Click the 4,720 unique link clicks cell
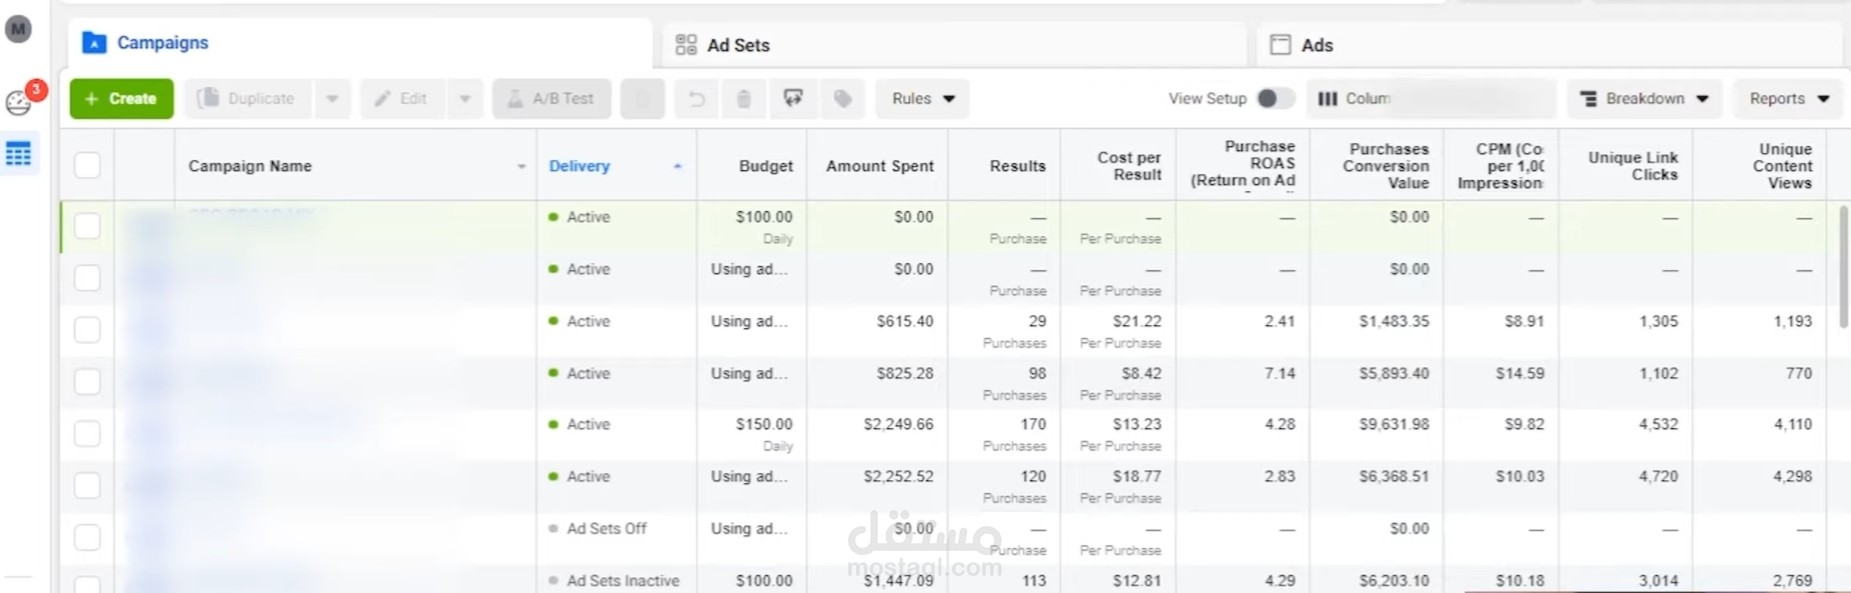Screen dimensions: 1851x593 click(1658, 476)
